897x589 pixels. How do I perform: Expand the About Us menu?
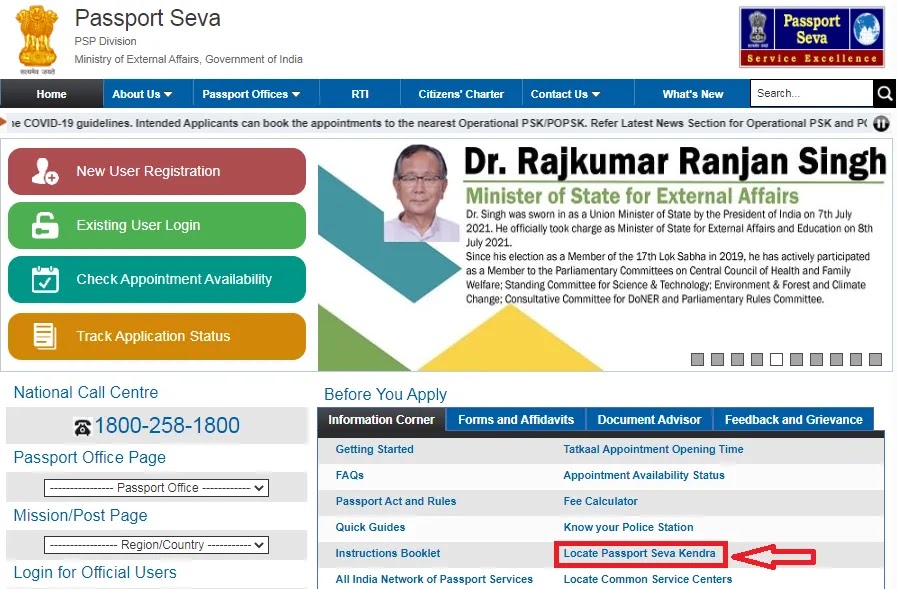click(142, 94)
